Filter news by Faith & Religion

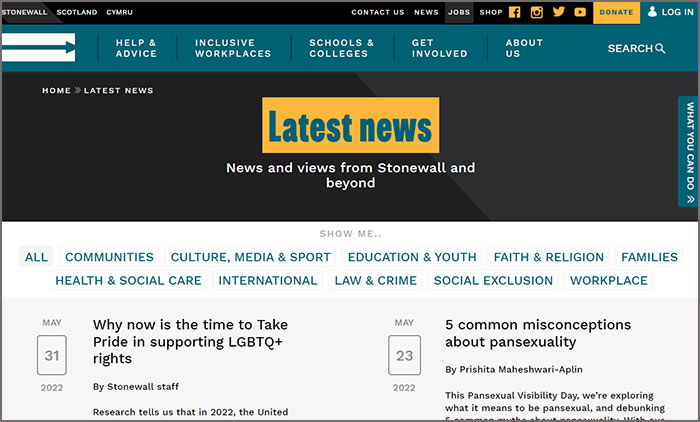pyautogui.click(x=549, y=257)
